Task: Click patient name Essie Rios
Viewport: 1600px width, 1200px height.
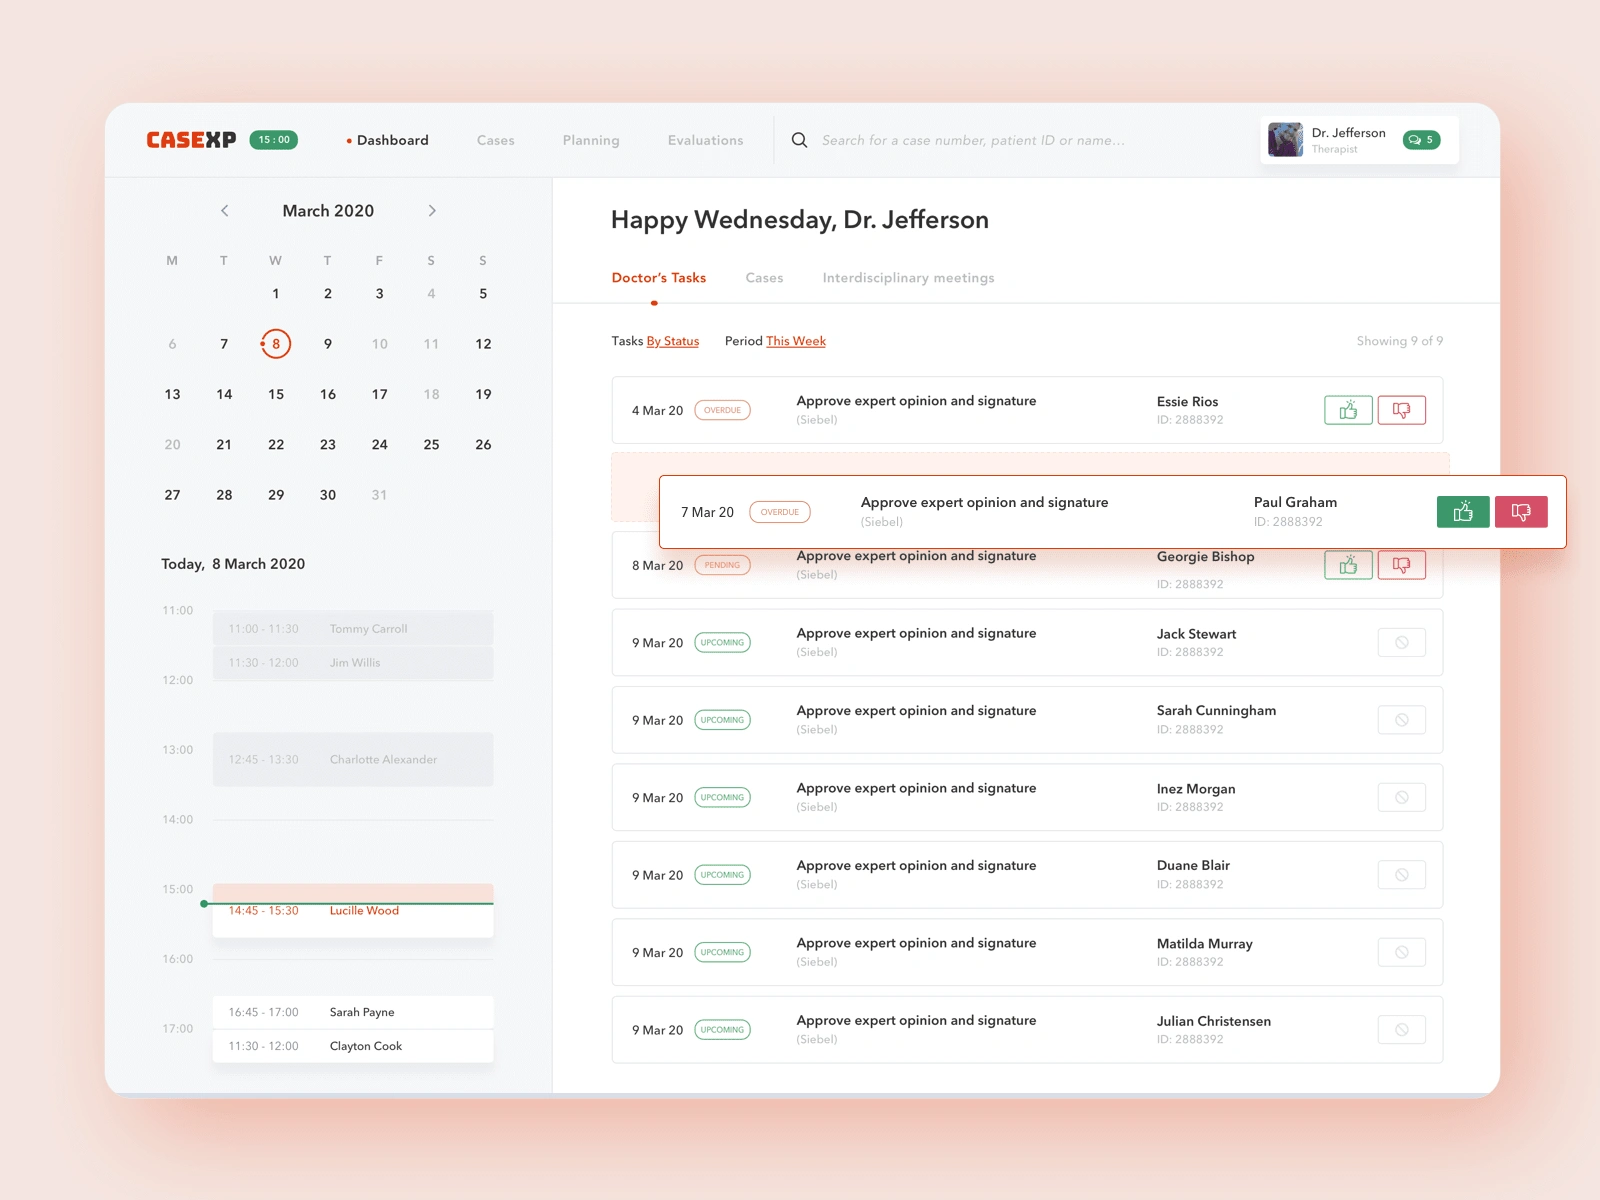Action: [x=1187, y=402]
